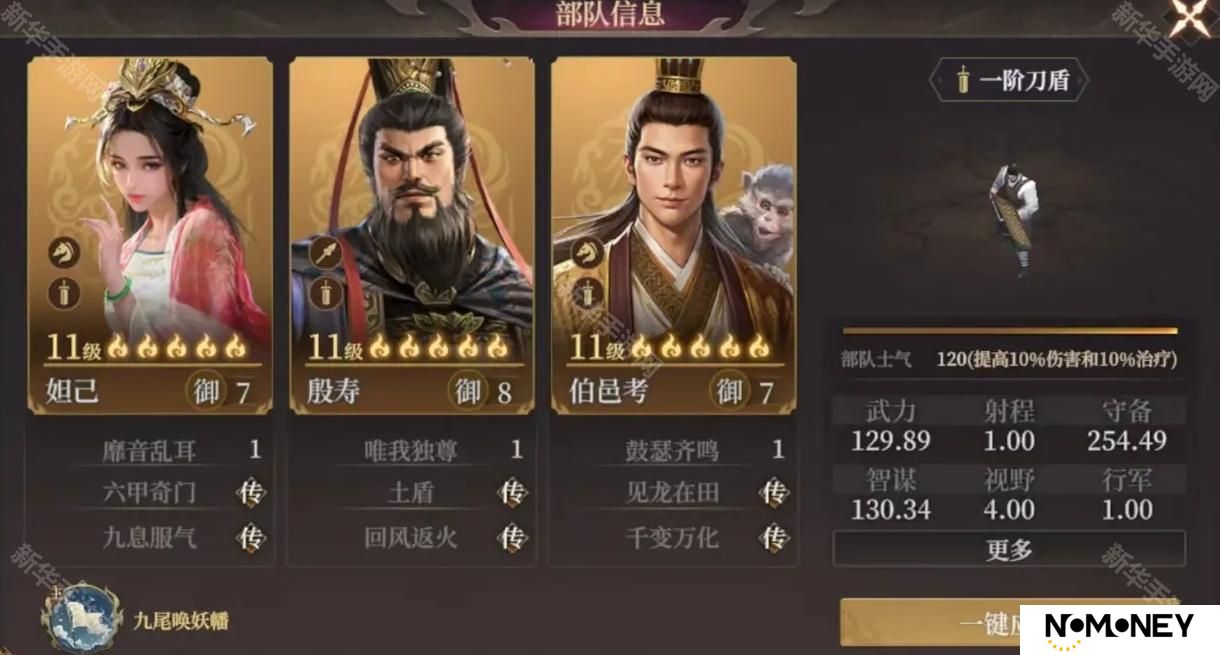
Task: Select the 唯我独尊 skill row
Action: click(x=429, y=449)
